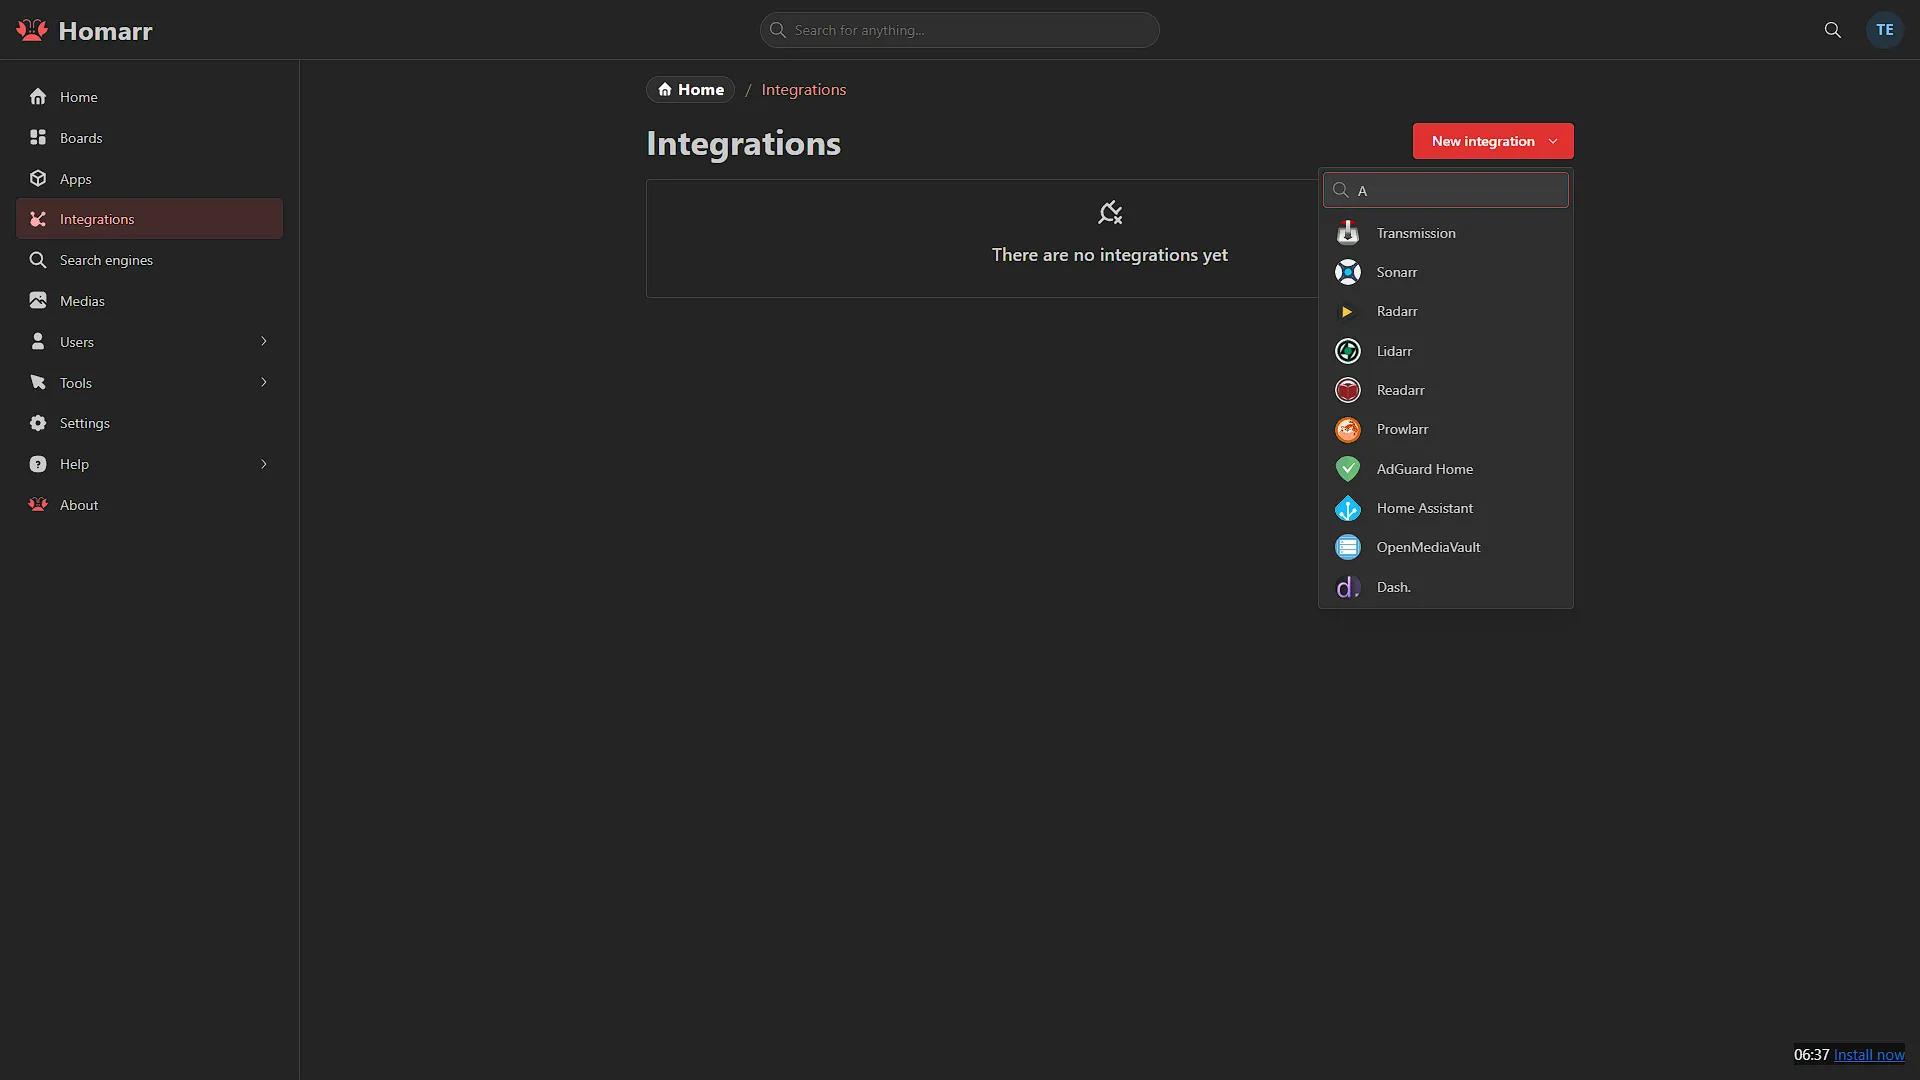1920x1080 pixels.
Task: Open About sidebar item
Action: pyautogui.click(x=149, y=505)
